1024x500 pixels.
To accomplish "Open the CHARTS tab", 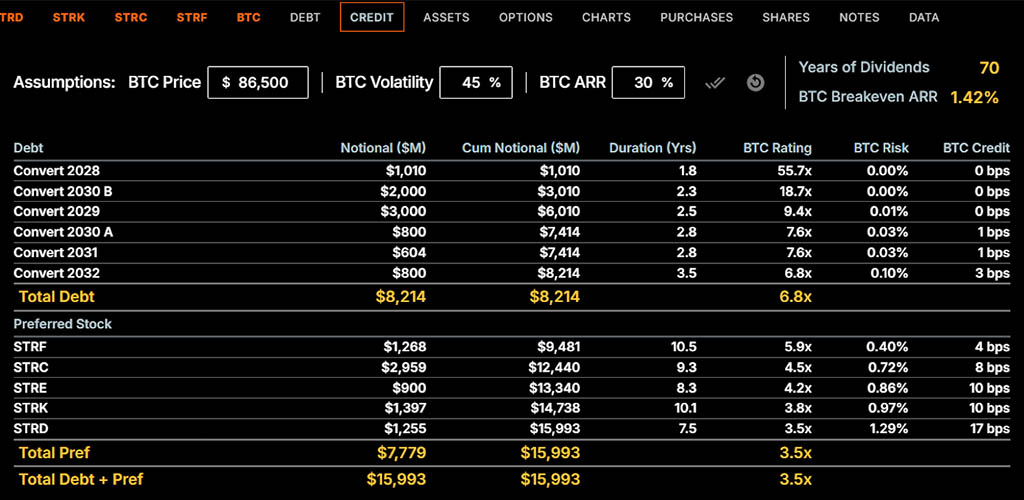I will (x=606, y=17).
